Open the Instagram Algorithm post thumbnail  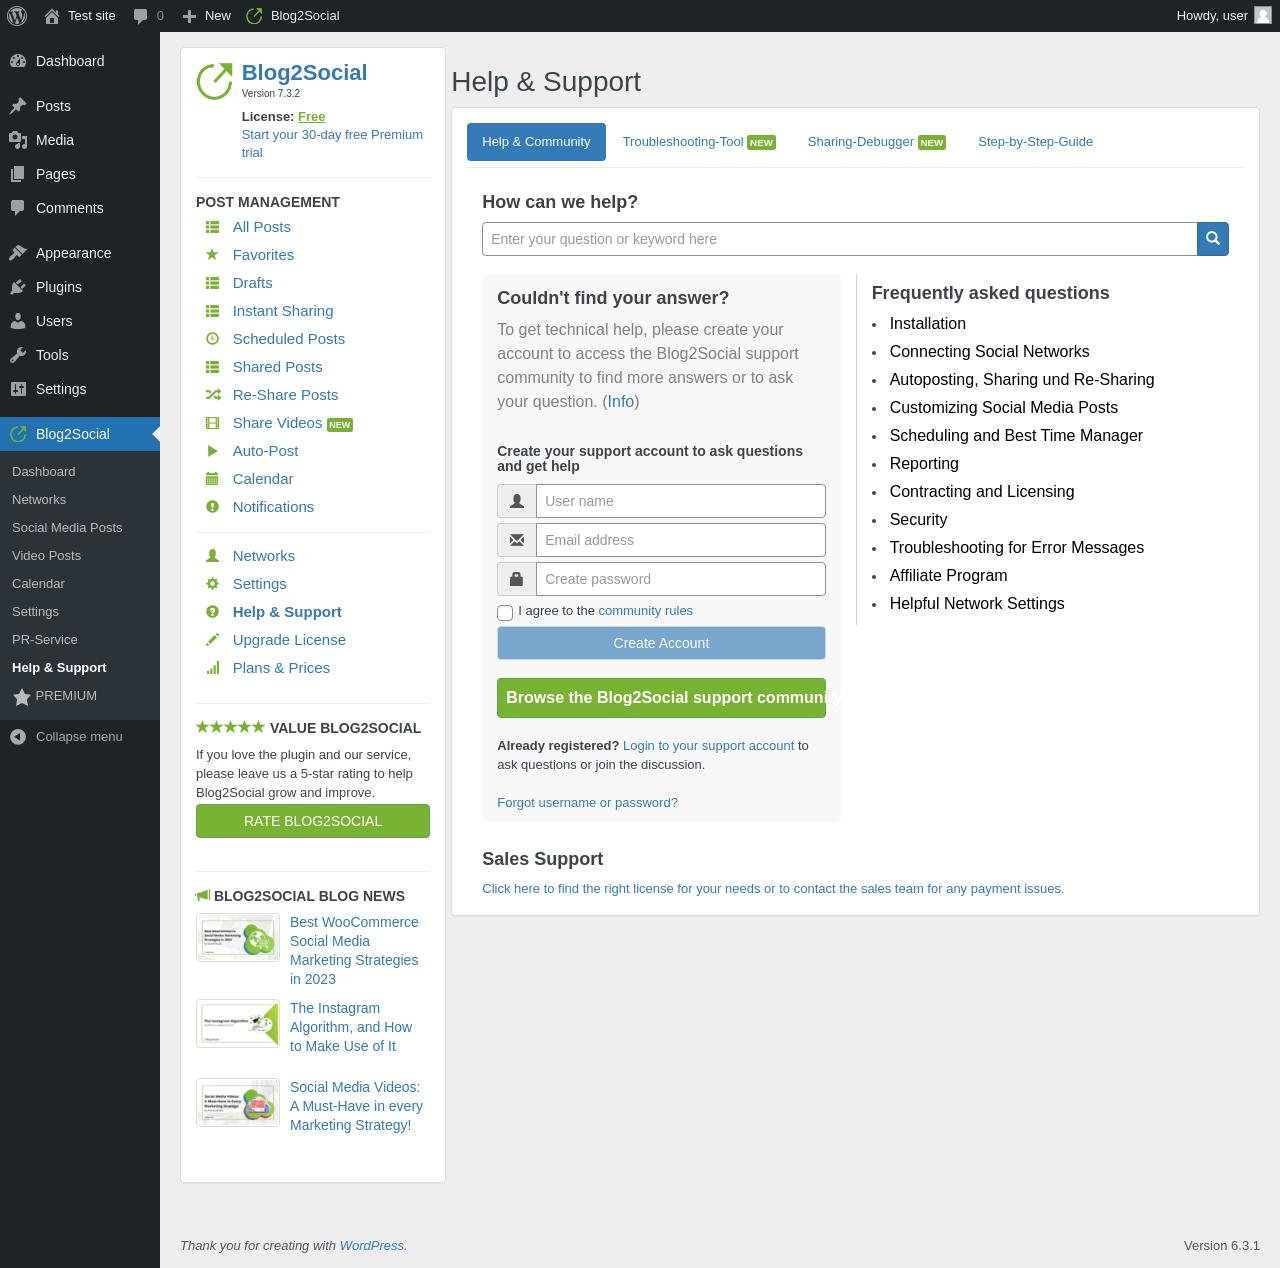coord(238,1024)
